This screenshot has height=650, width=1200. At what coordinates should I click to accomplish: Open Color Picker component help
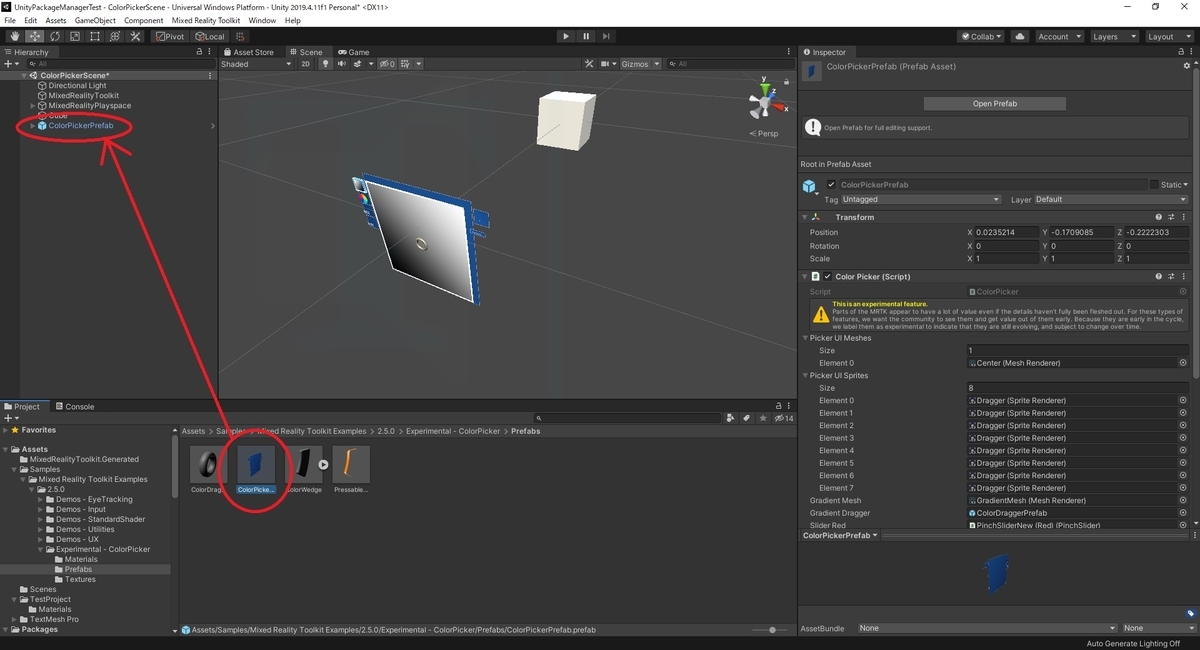click(1159, 277)
